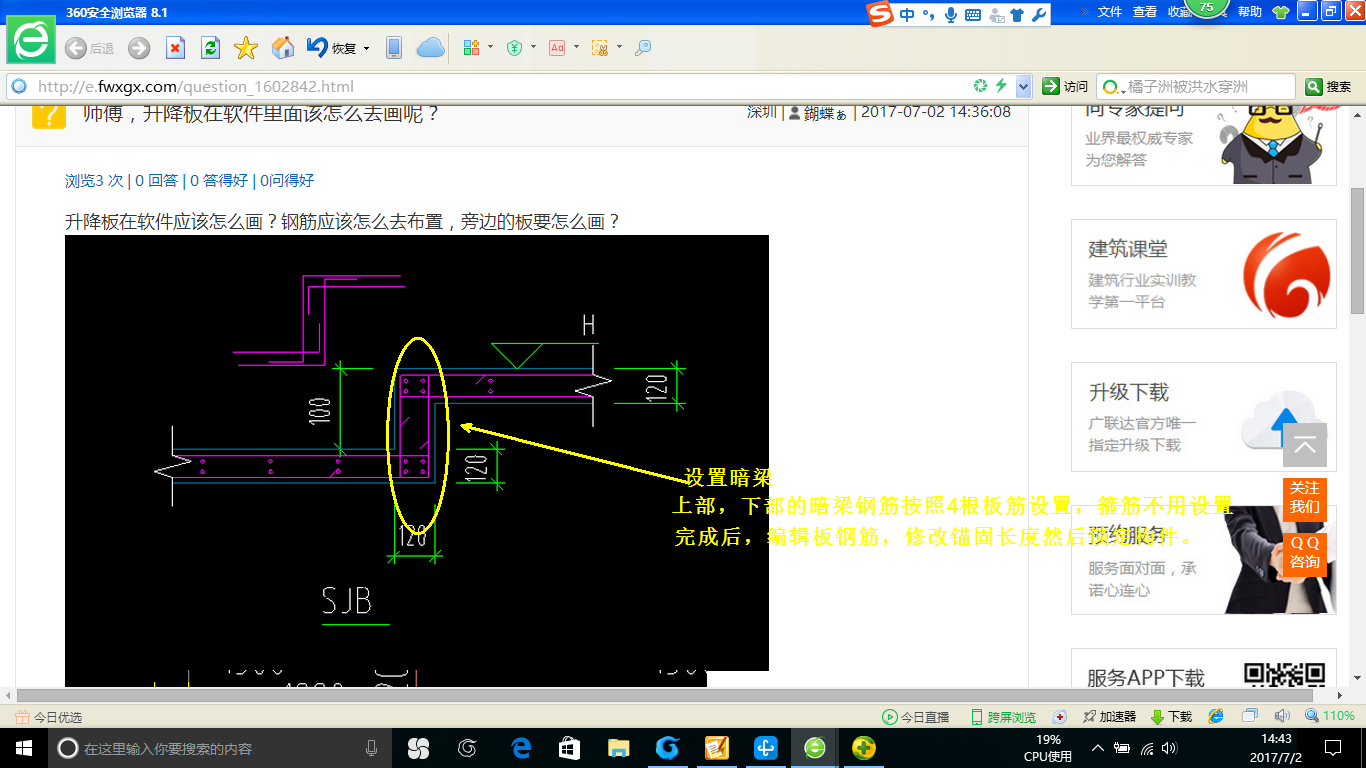The width and height of the screenshot is (1366, 768).
Task: Stop page loading with the red X icon
Action: tap(175, 48)
